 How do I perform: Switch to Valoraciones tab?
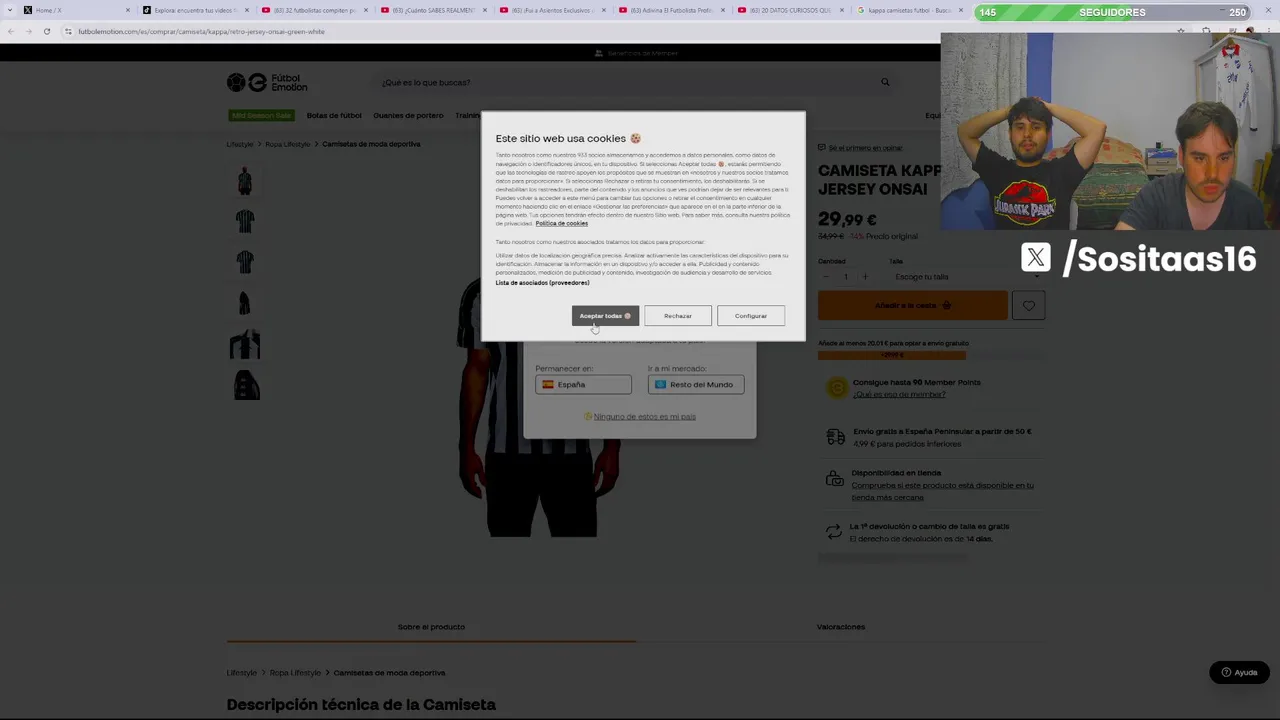841,627
